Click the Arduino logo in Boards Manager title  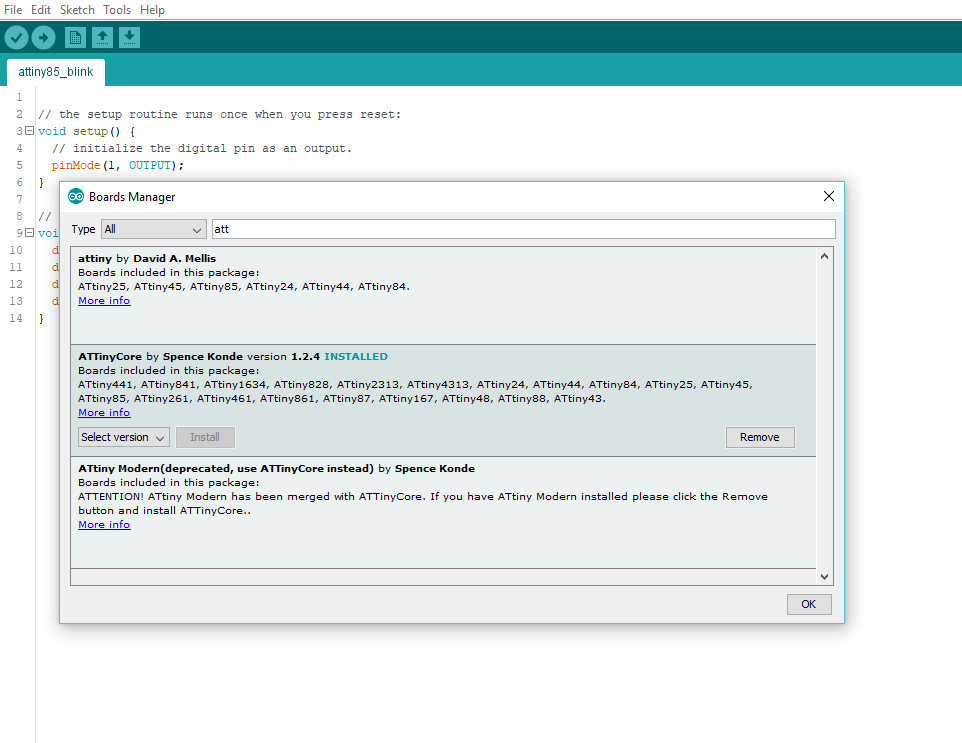click(x=76, y=196)
